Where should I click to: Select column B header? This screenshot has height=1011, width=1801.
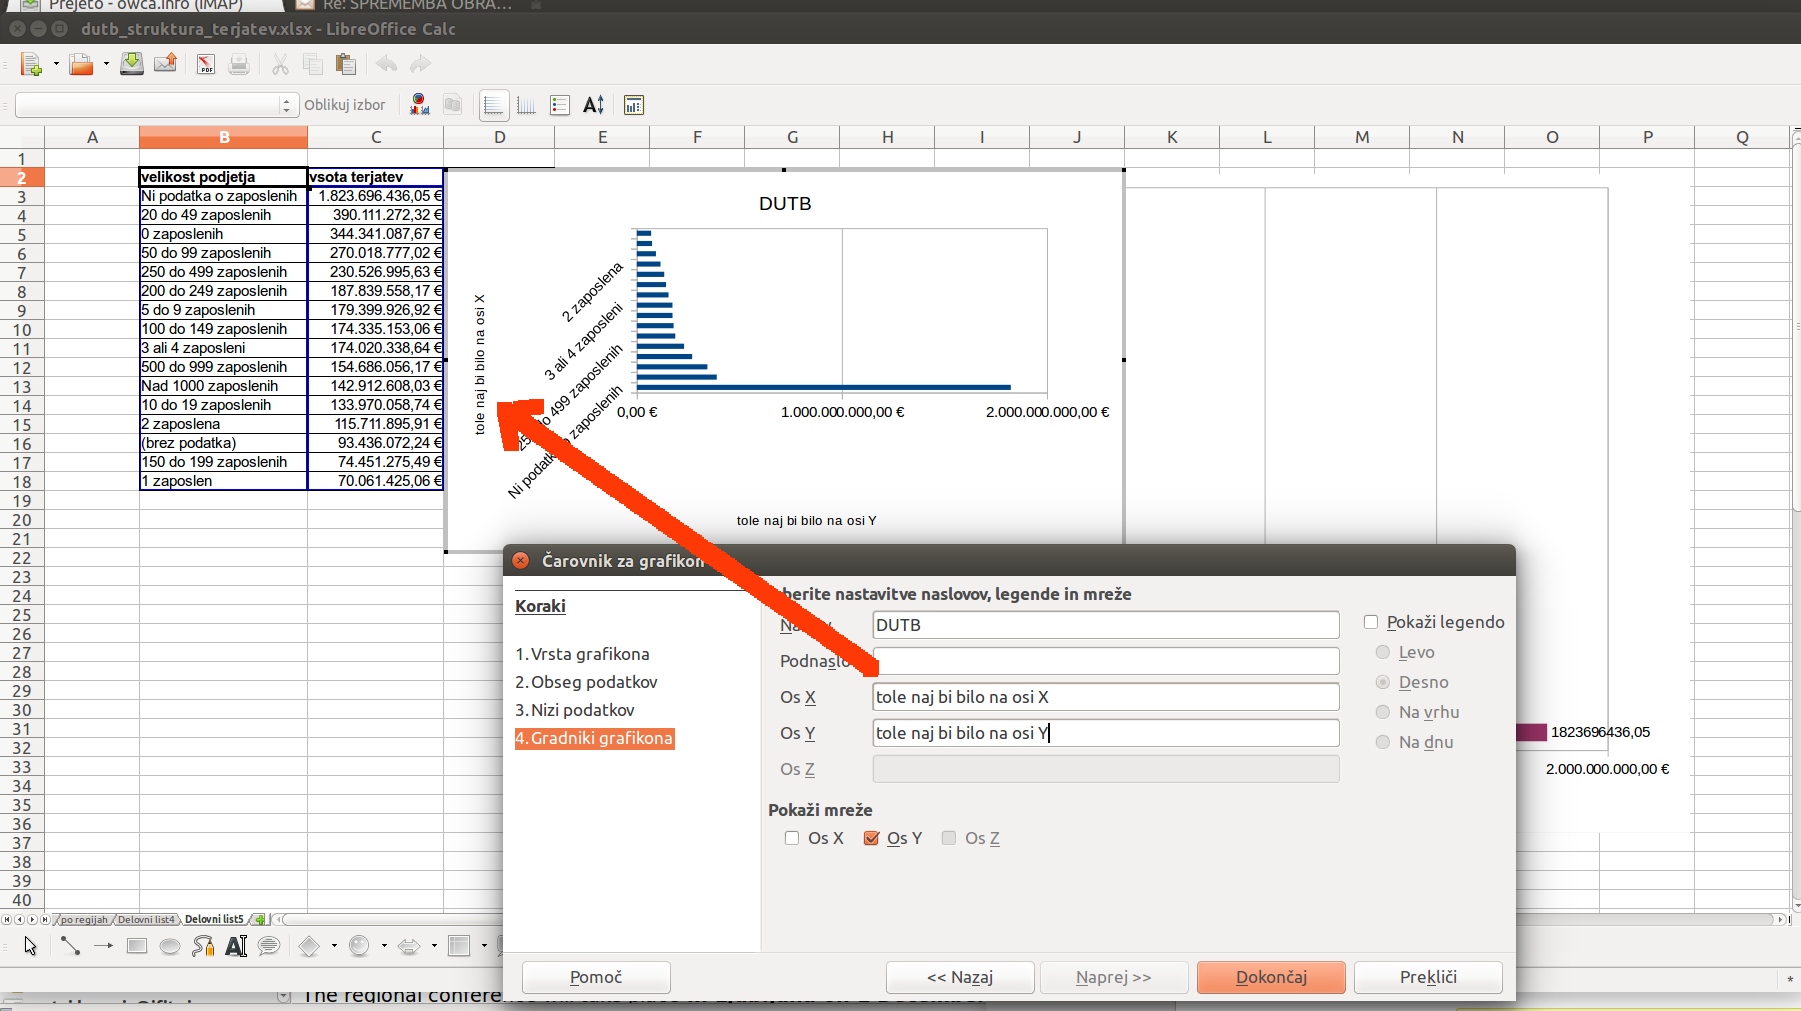point(224,137)
